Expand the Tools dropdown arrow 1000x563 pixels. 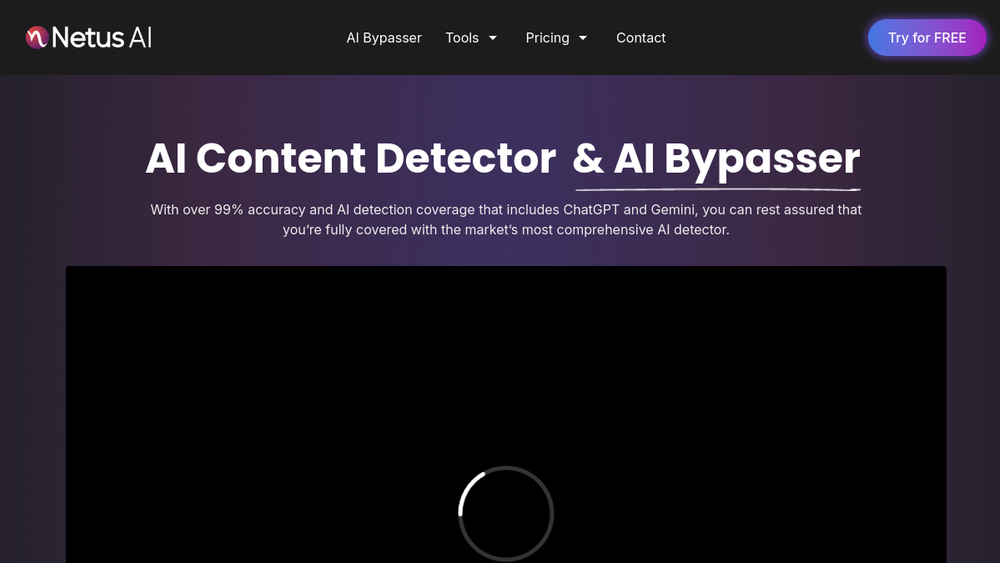point(492,38)
